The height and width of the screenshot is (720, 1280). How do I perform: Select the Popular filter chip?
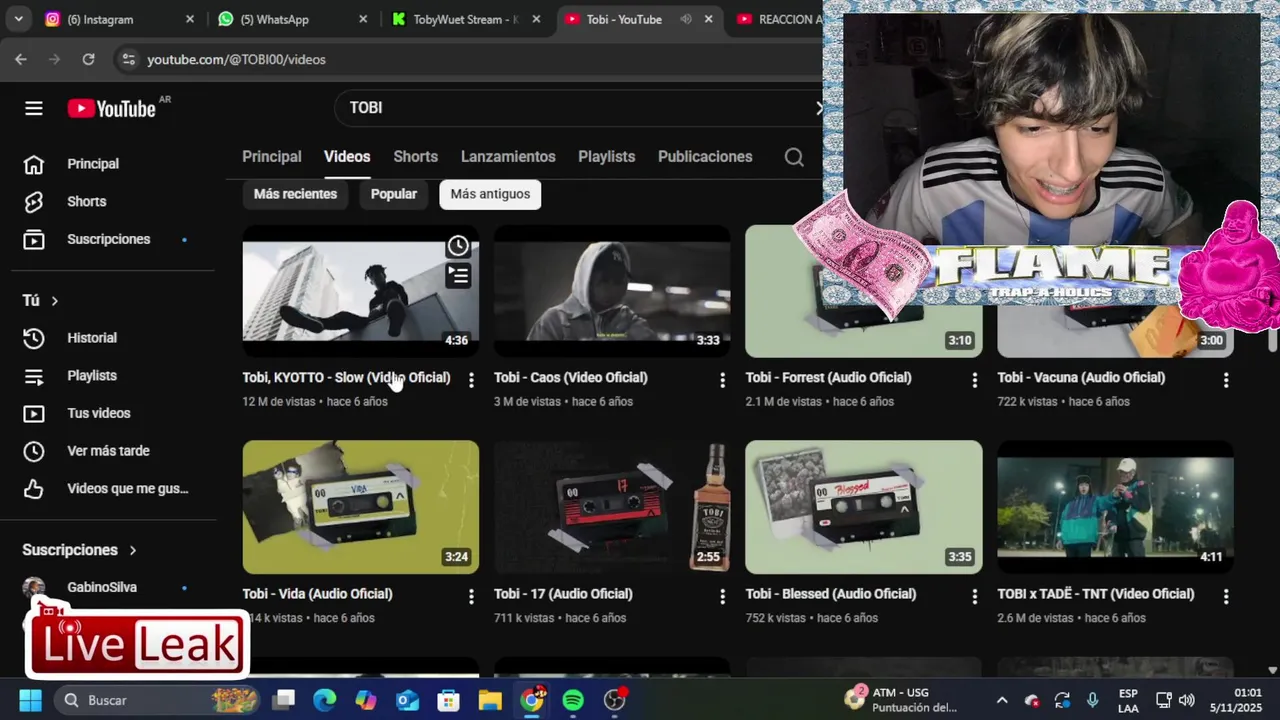tap(394, 194)
